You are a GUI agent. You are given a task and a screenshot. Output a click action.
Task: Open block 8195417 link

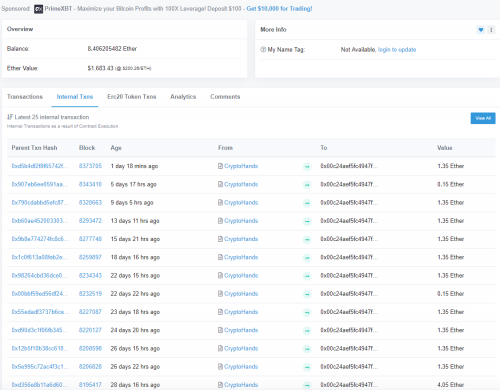[x=90, y=385]
